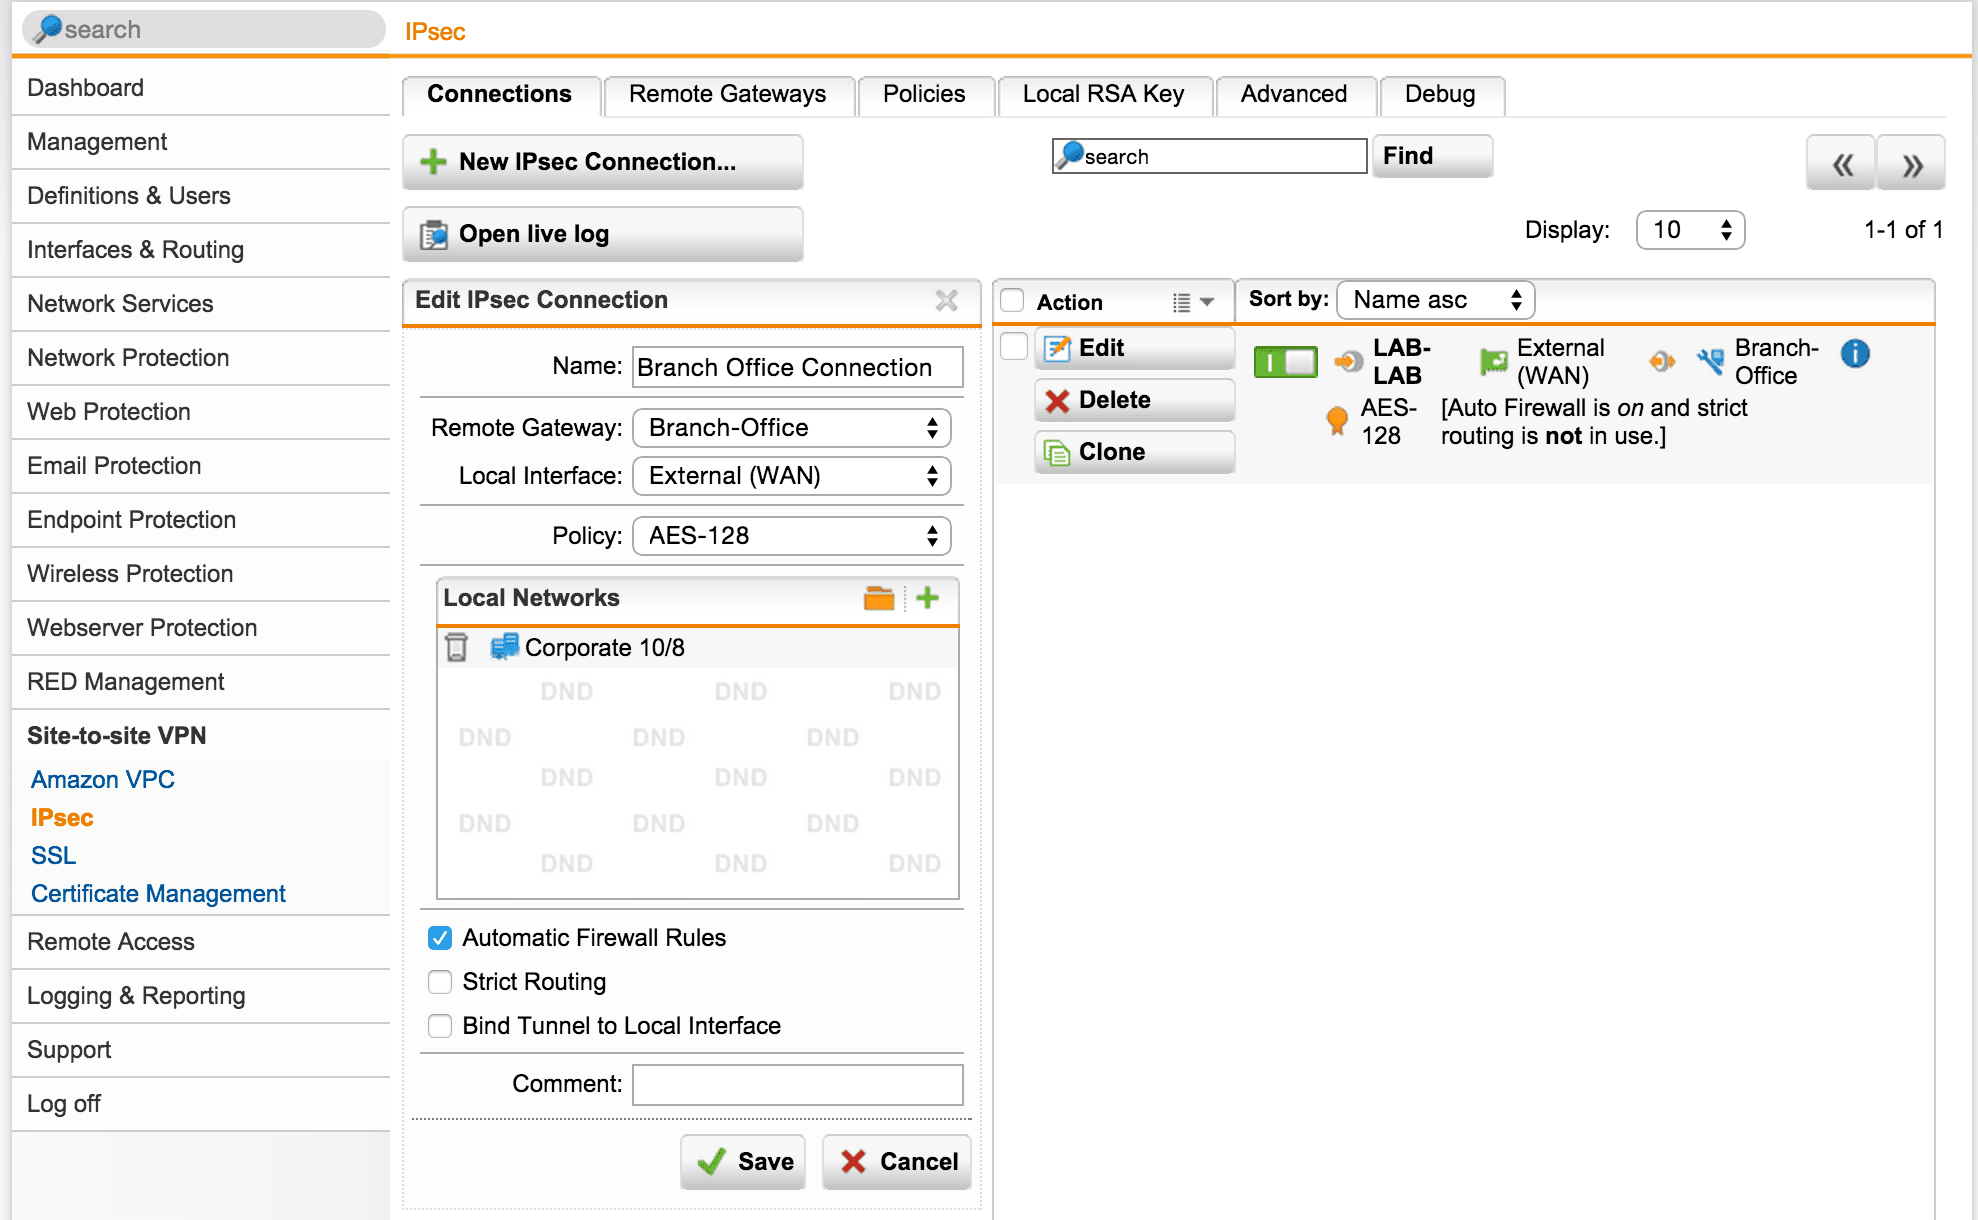Image resolution: width=1978 pixels, height=1220 pixels.
Task: Click the Find button
Action: (x=1432, y=156)
